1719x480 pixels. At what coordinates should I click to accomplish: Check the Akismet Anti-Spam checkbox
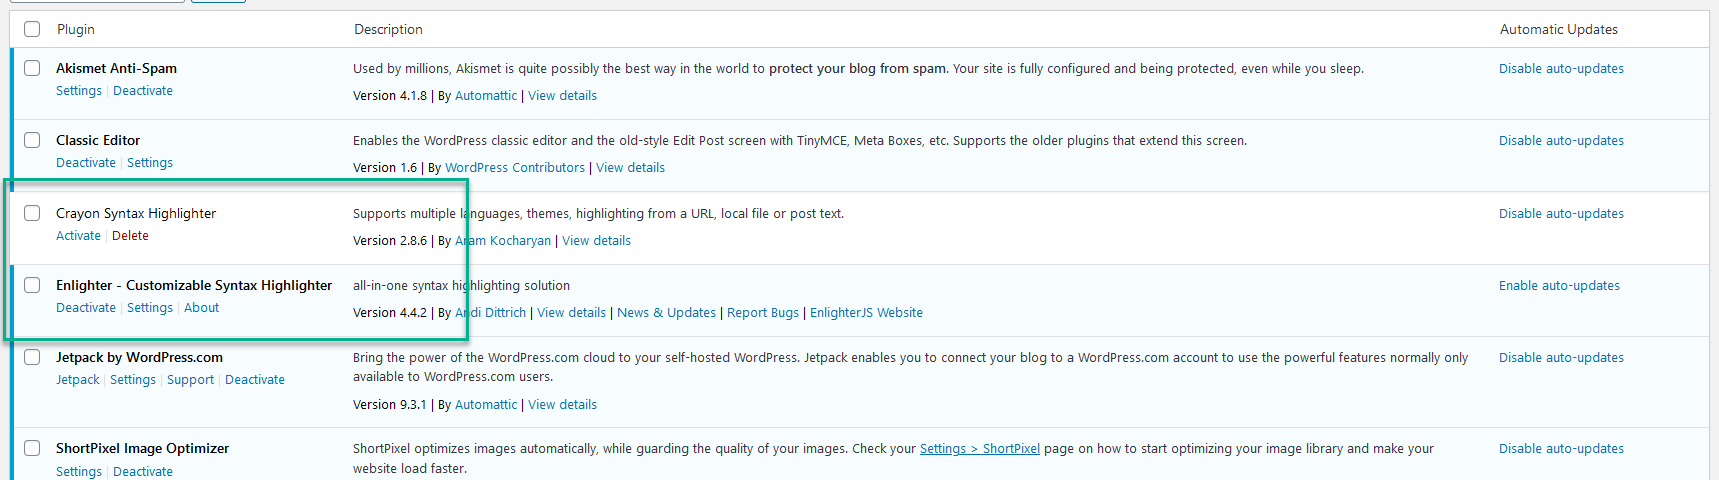click(x=32, y=68)
